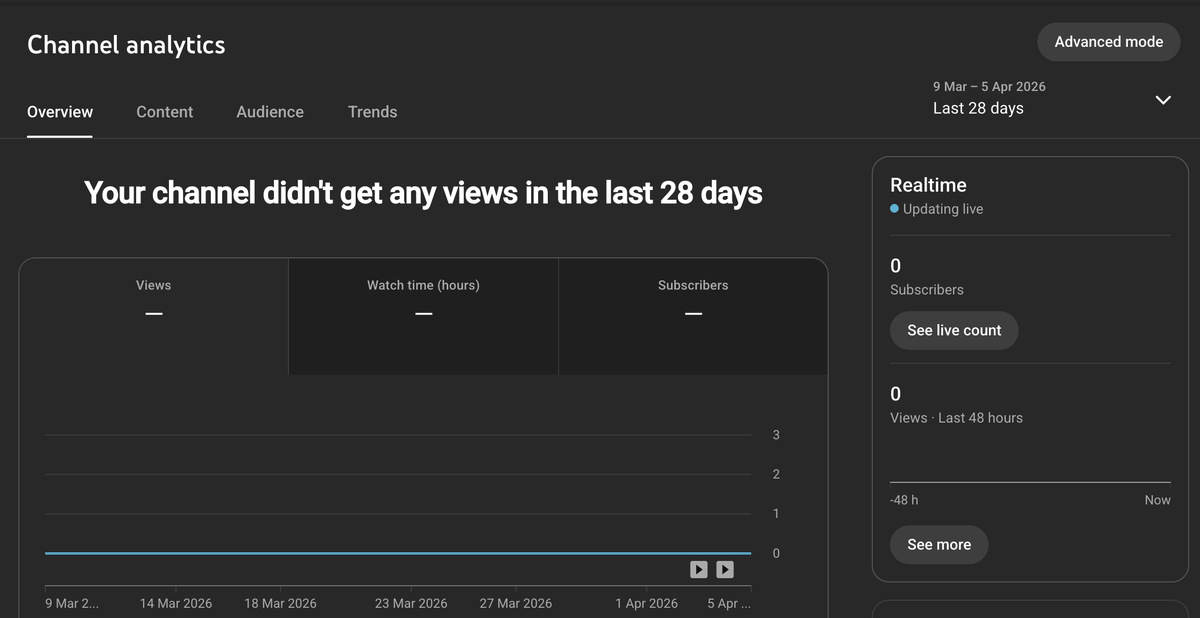The width and height of the screenshot is (1200, 618).
Task: Click the 1 Apr 2026 axis label
Action: [x=646, y=603]
